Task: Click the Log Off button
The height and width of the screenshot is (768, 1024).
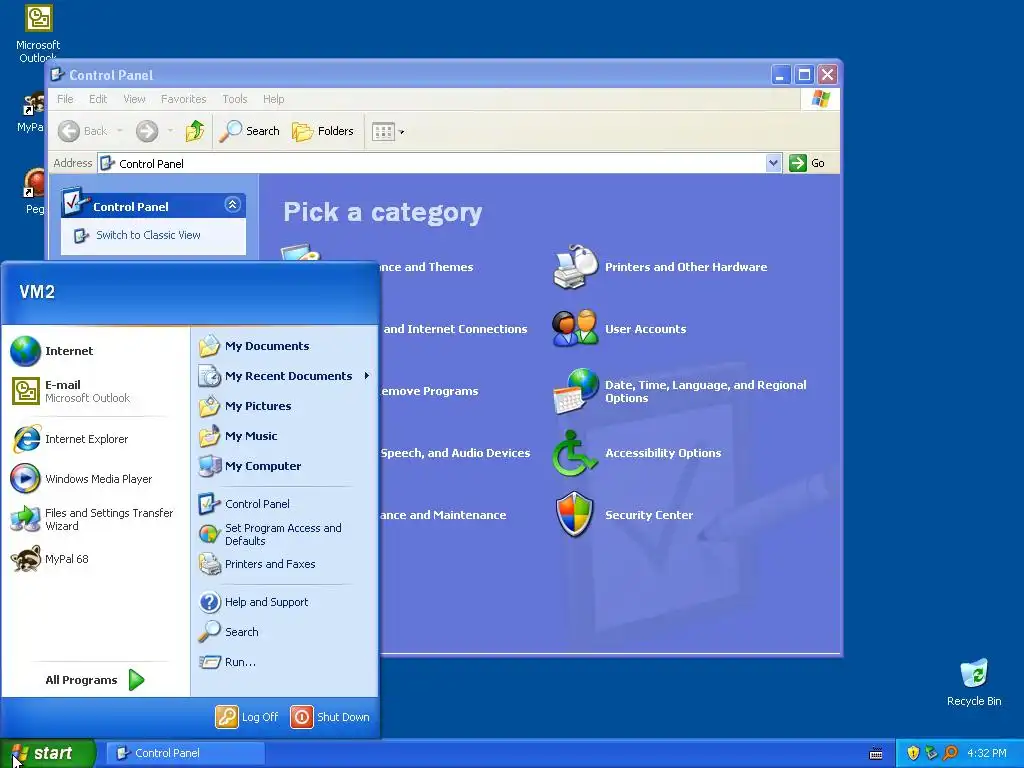Action: click(247, 716)
